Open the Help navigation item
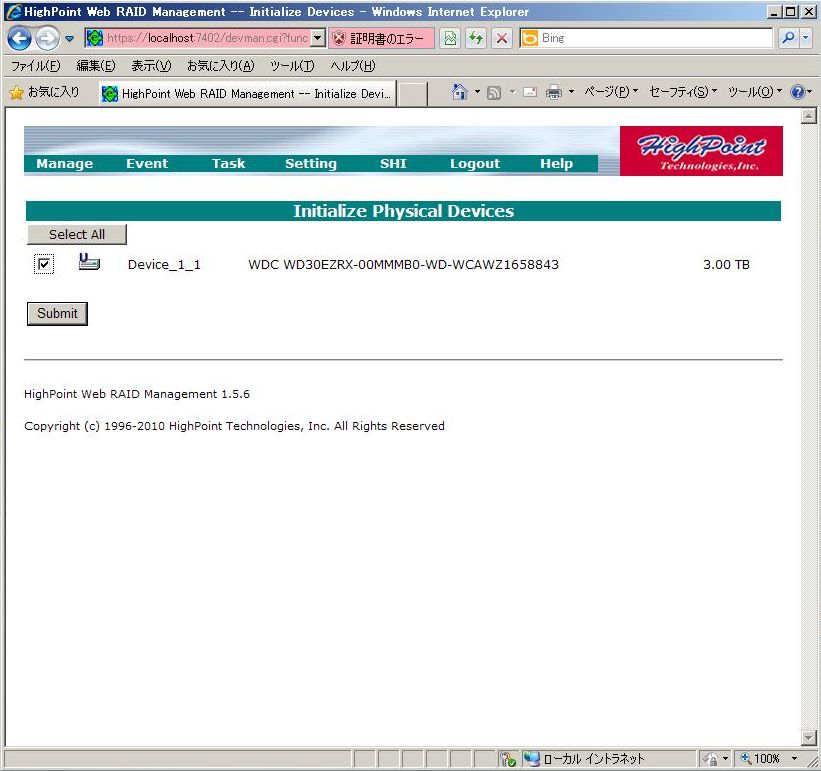Viewport: 821px width, 771px height. pos(557,163)
